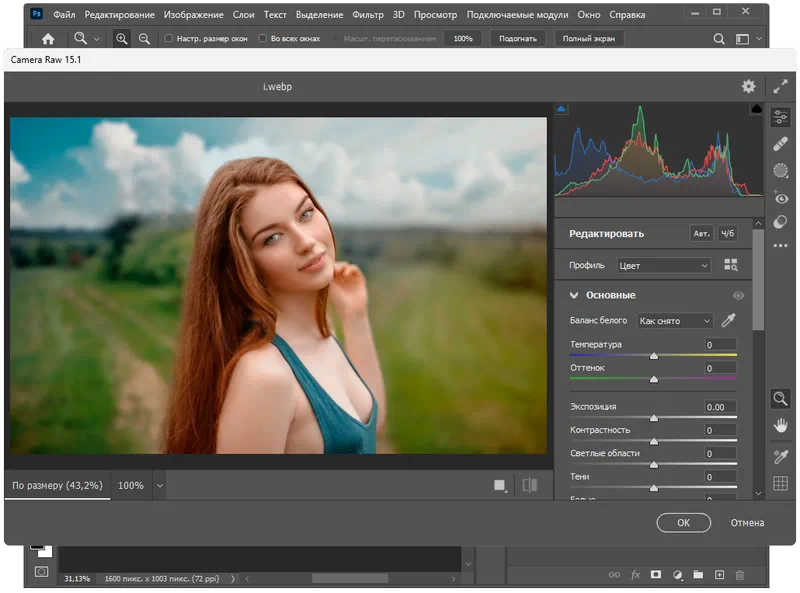
Task: Click the Температура slider handle
Action: click(x=654, y=356)
